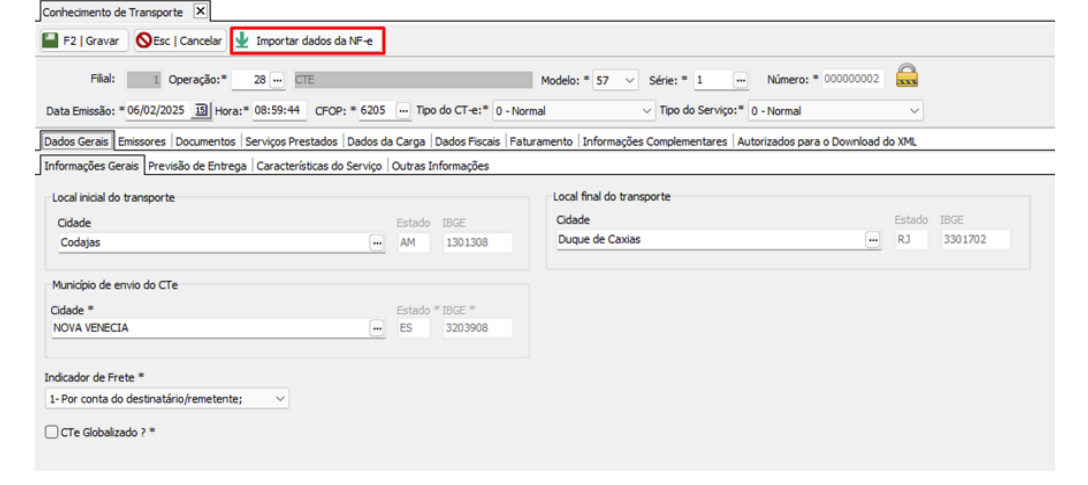Image resolution: width=1088 pixels, height=485 pixels.
Task: Click lookup button next to Série field
Action: click(740, 80)
